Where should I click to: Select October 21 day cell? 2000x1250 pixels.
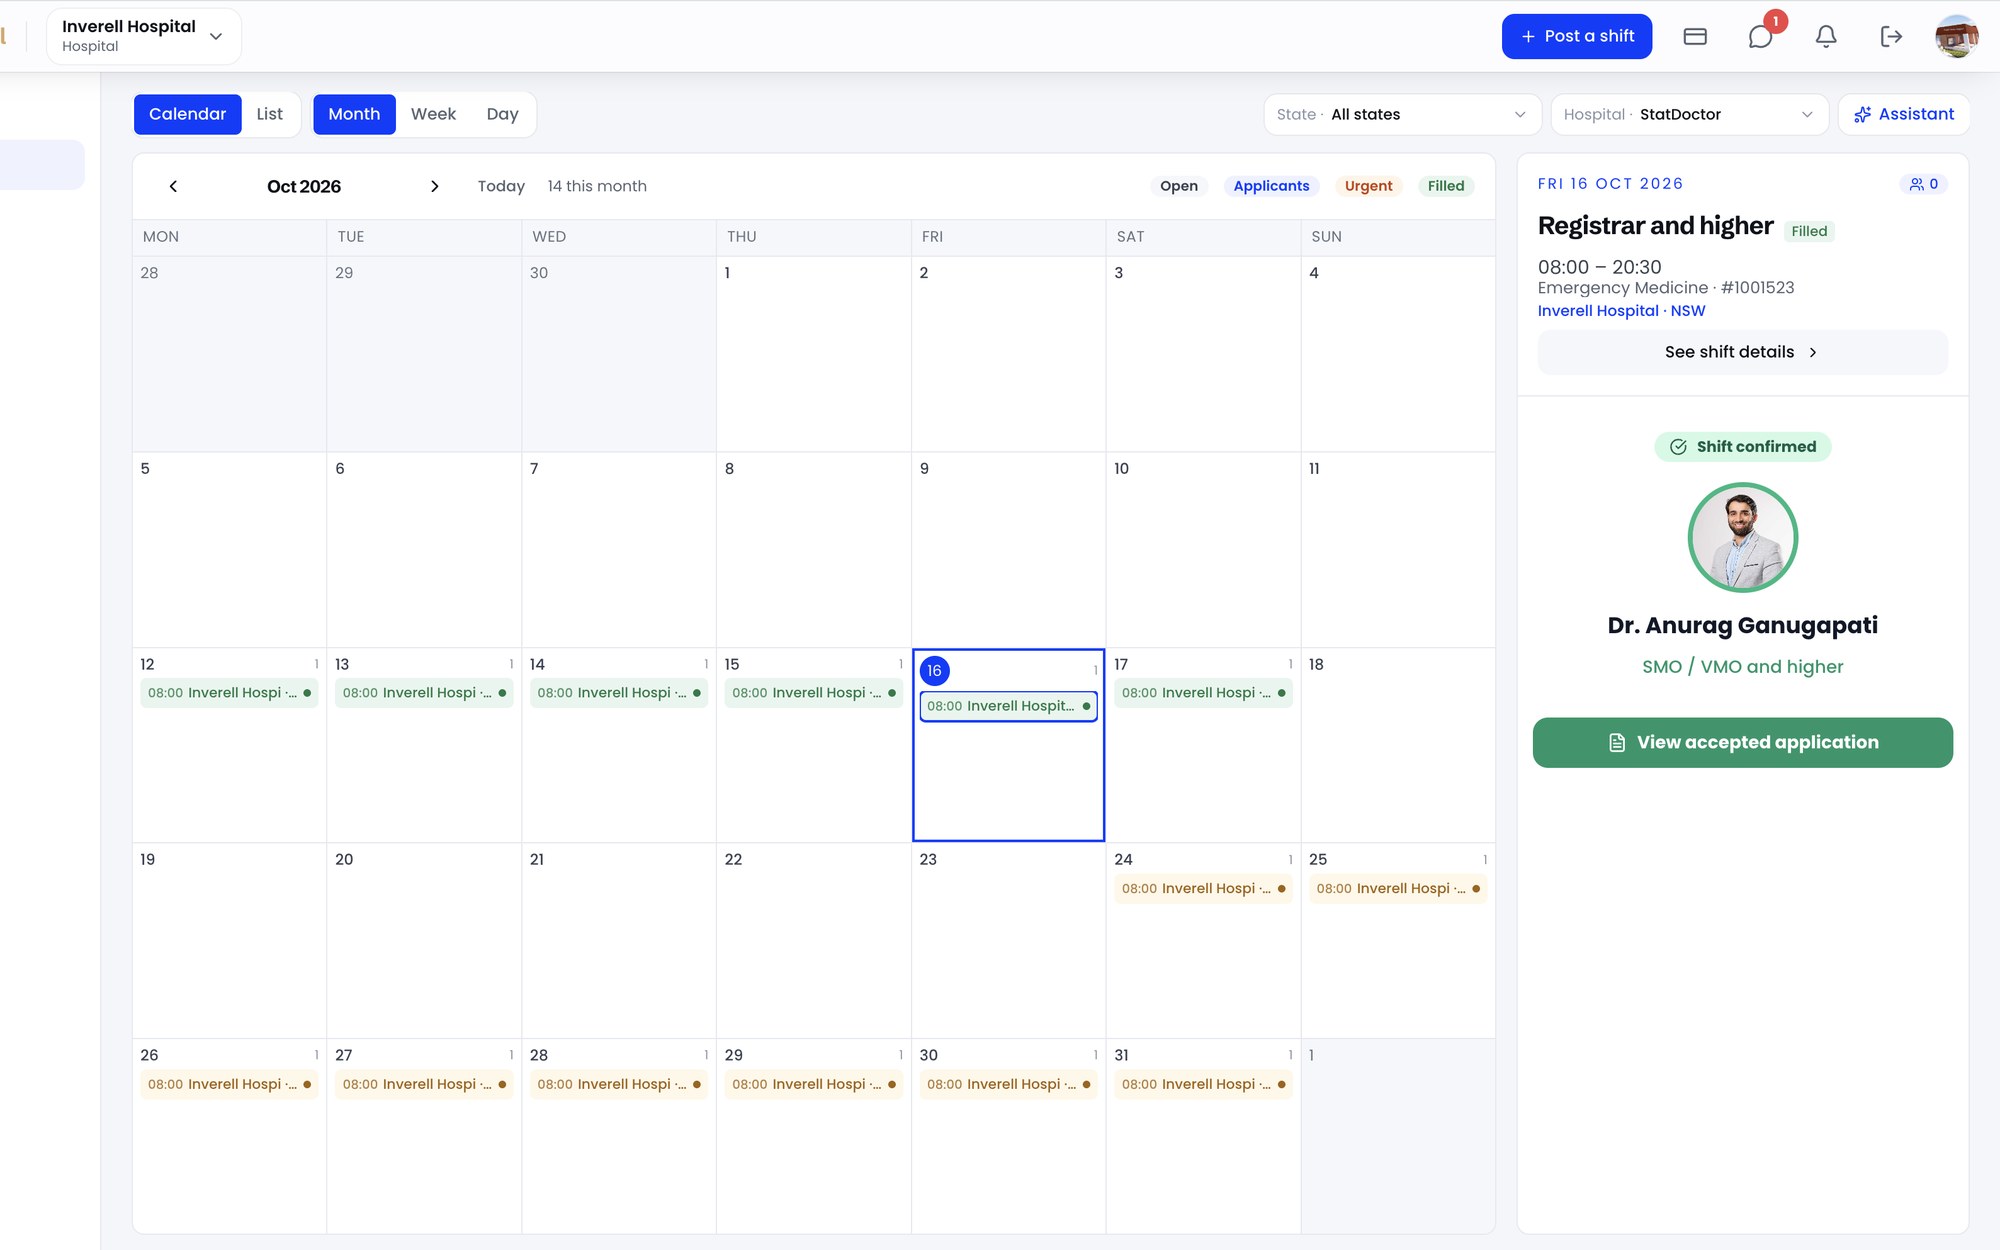coord(619,940)
